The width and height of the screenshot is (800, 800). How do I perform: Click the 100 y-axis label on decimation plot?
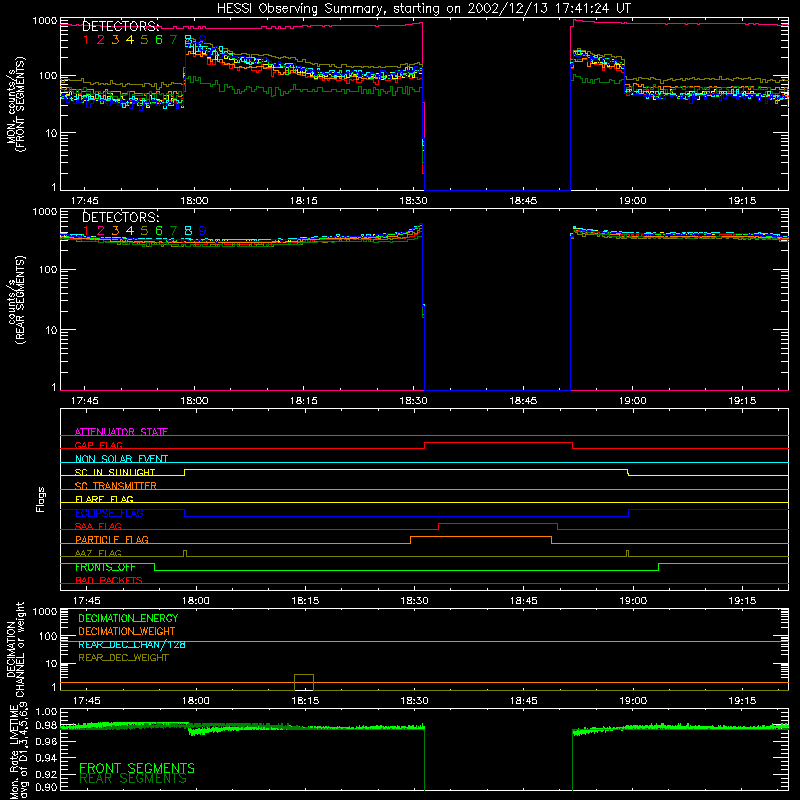click(49, 636)
